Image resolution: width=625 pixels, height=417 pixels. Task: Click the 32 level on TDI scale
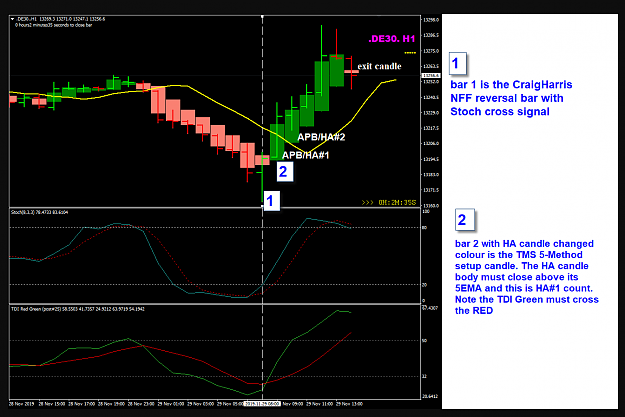425,376
